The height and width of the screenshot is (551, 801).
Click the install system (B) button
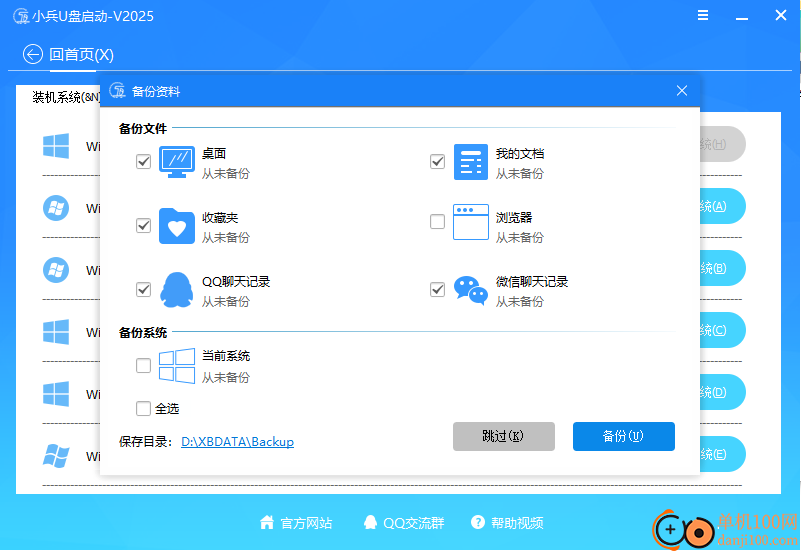pyautogui.click(x=722, y=268)
